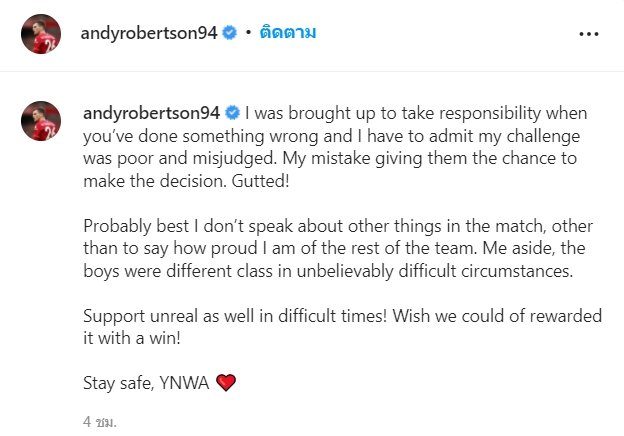Click verified badge in post header
Screen dimensions: 624x436
point(230,33)
